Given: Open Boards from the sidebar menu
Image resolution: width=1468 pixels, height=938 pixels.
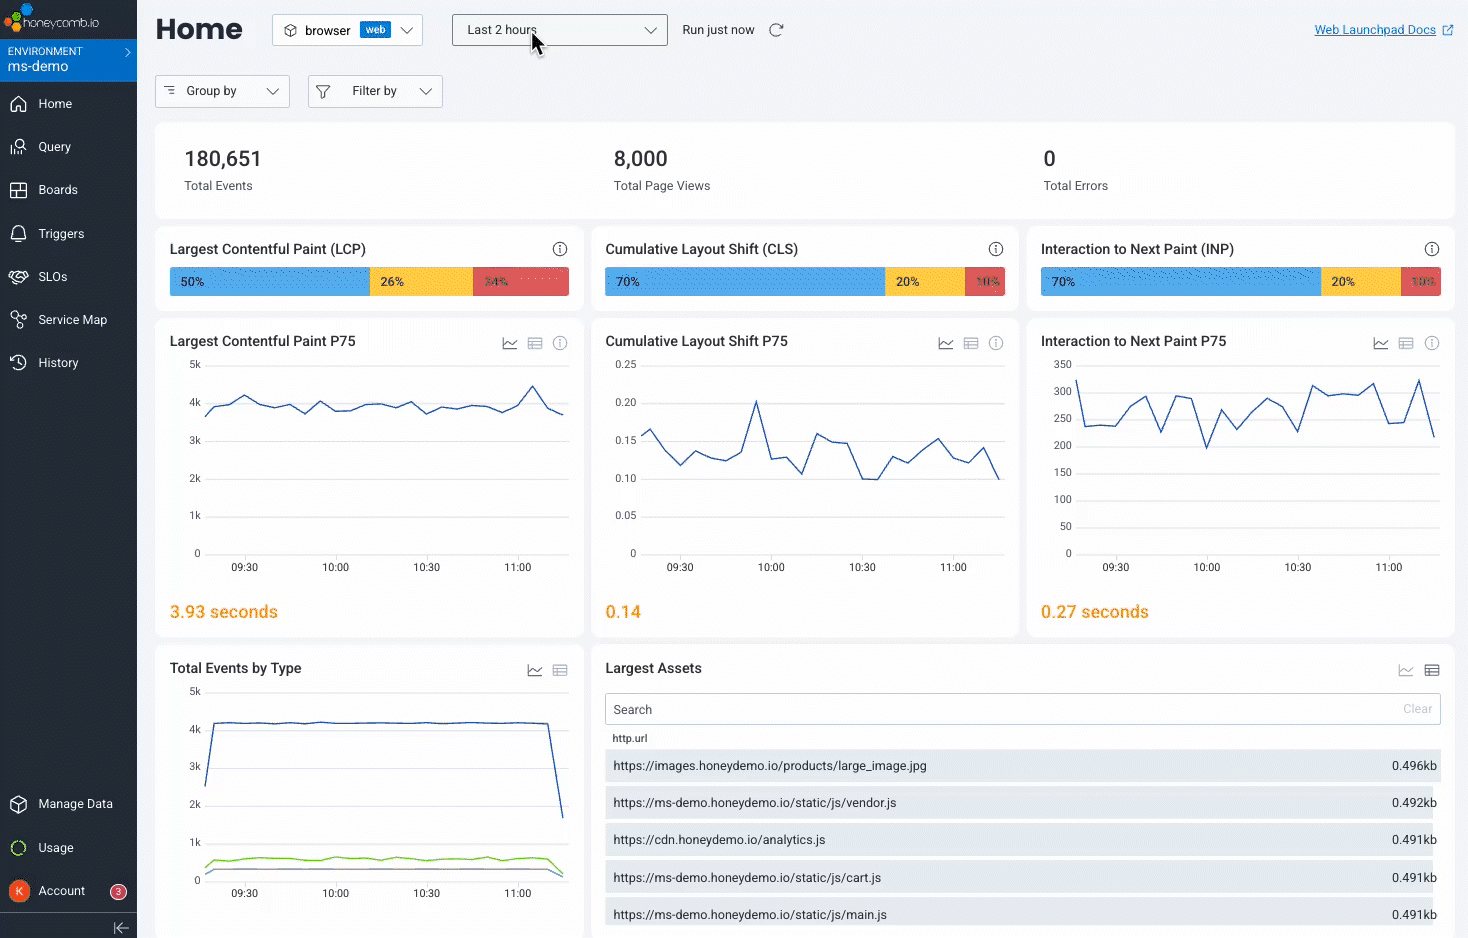Looking at the screenshot, I should [49, 189].
